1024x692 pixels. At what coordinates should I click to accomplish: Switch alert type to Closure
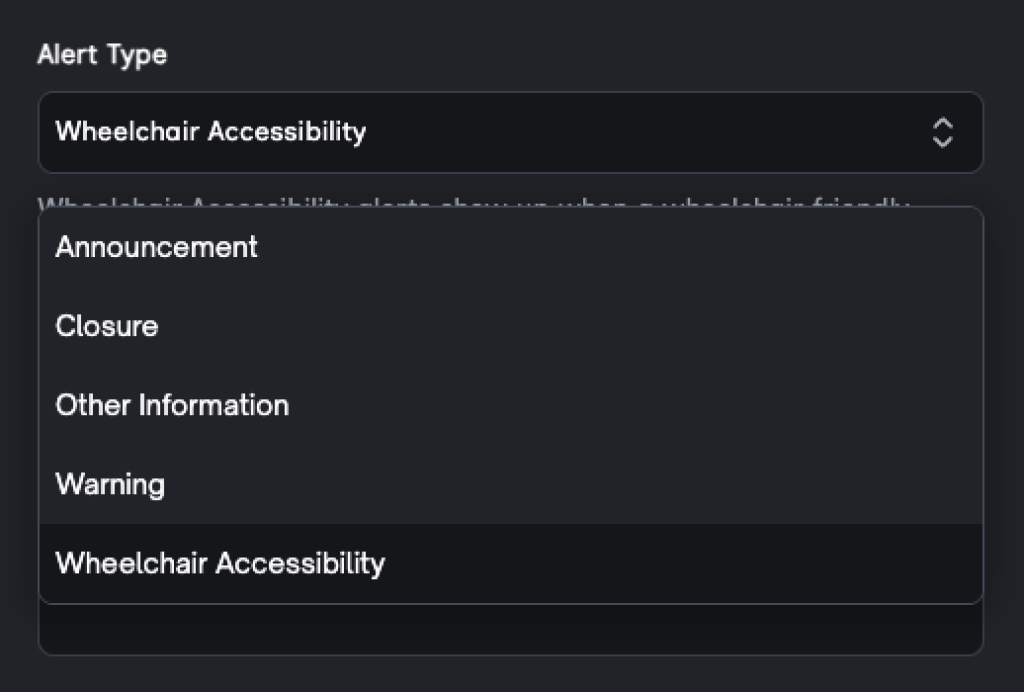[x=107, y=326]
